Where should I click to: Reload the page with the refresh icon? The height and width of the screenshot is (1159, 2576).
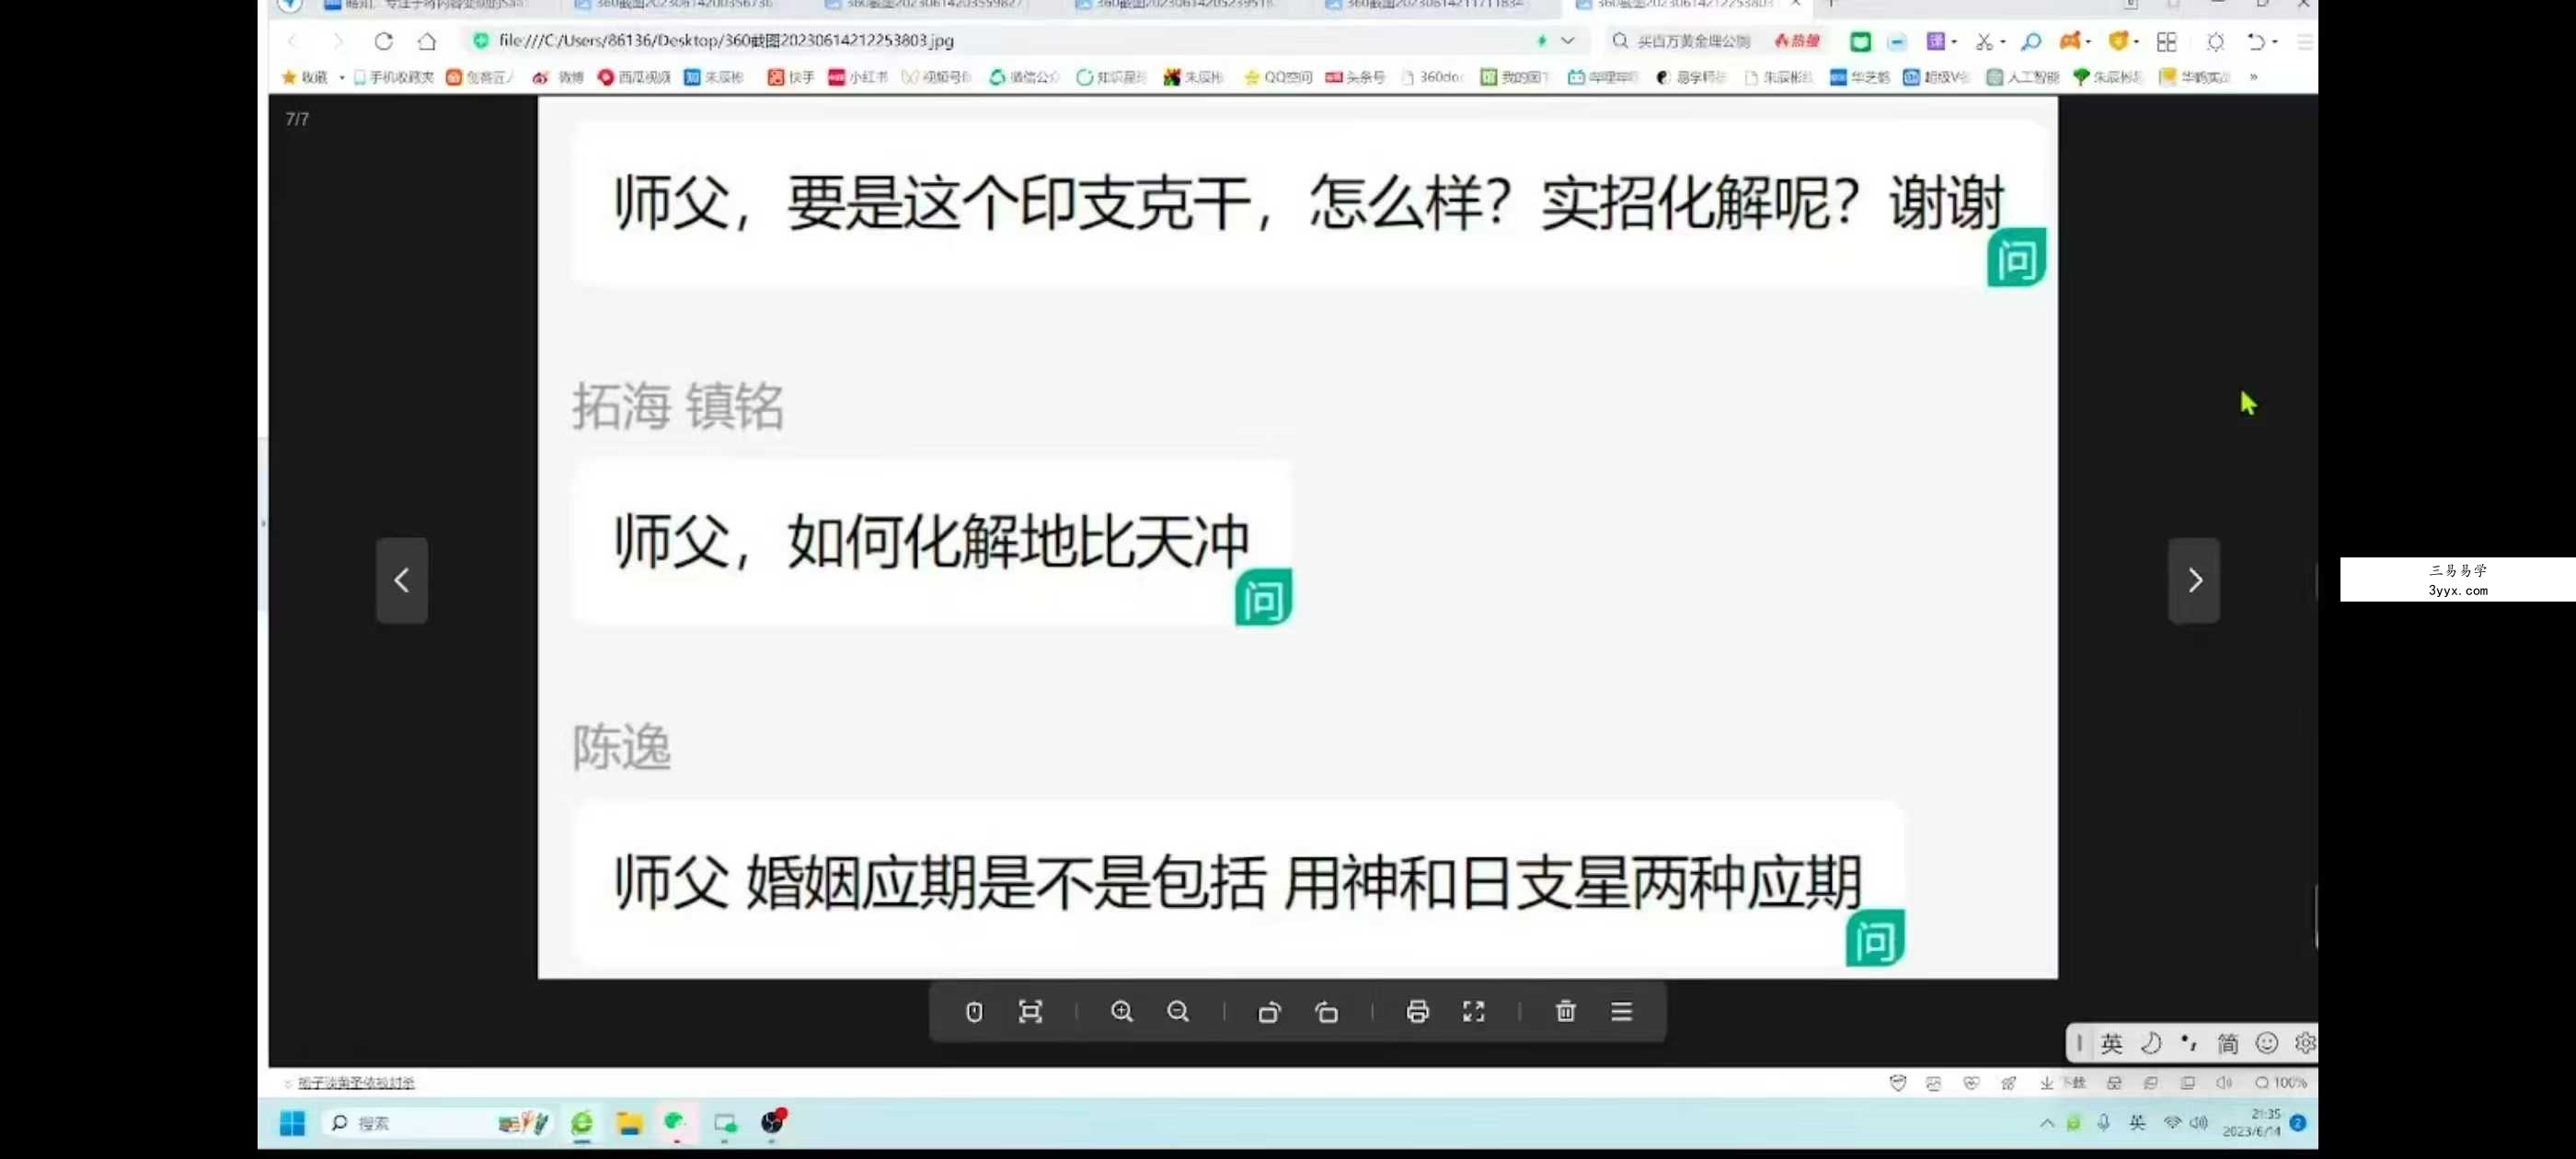383,41
